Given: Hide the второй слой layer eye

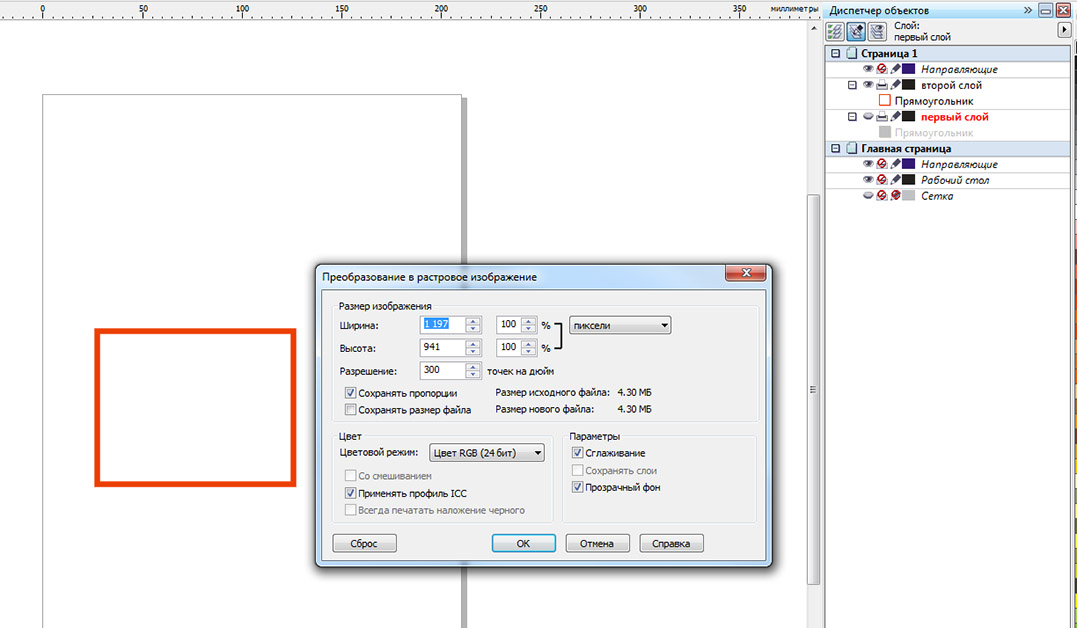Looking at the screenshot, I should [x=868, y=85].
